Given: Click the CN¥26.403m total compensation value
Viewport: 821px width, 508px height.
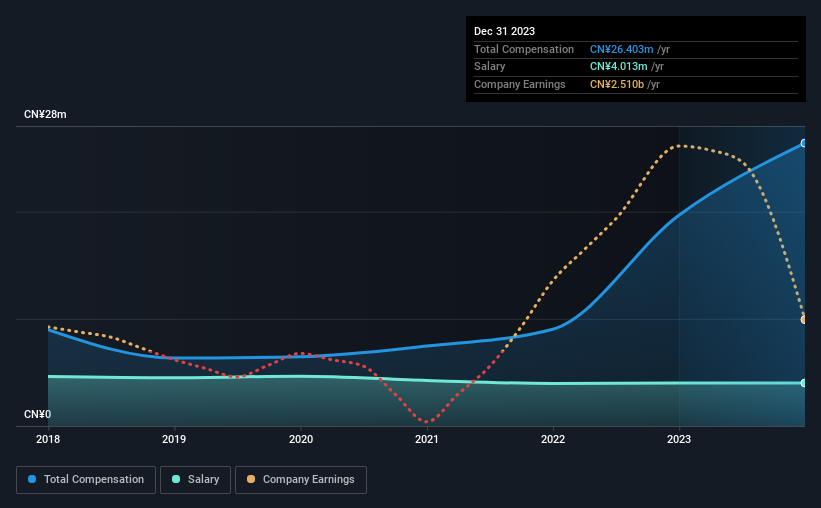Looking at the screenshot, I should click(622, 49).
